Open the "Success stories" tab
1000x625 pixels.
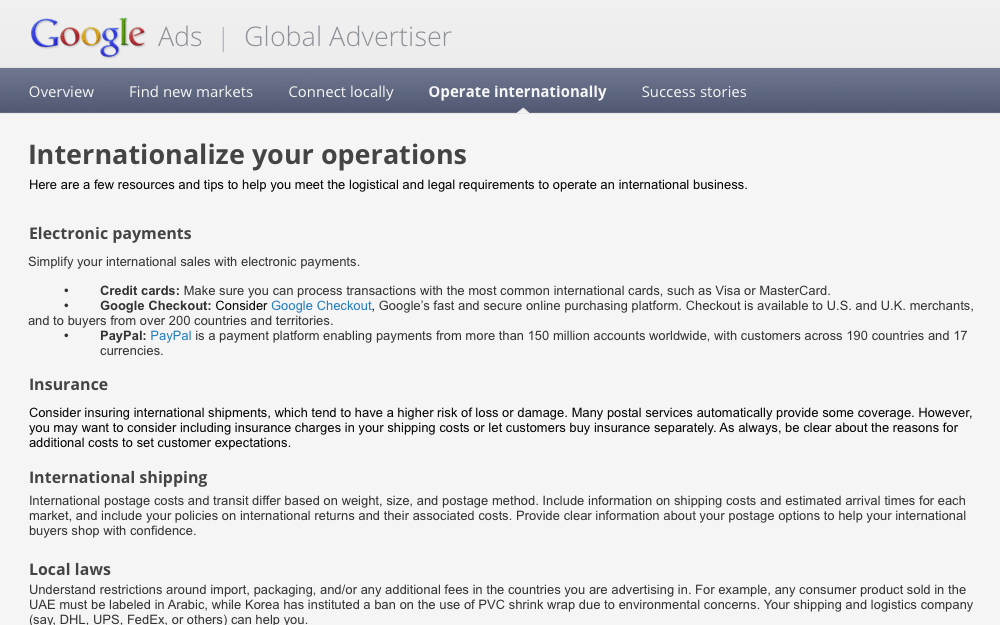pos(693,90)
